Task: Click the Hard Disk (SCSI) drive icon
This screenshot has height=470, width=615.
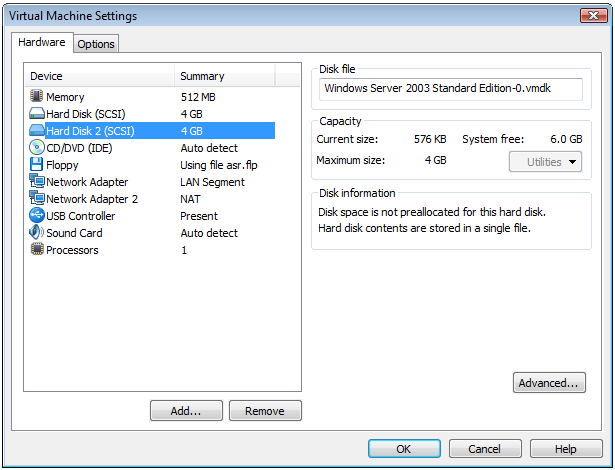Action: coord(36,113)
